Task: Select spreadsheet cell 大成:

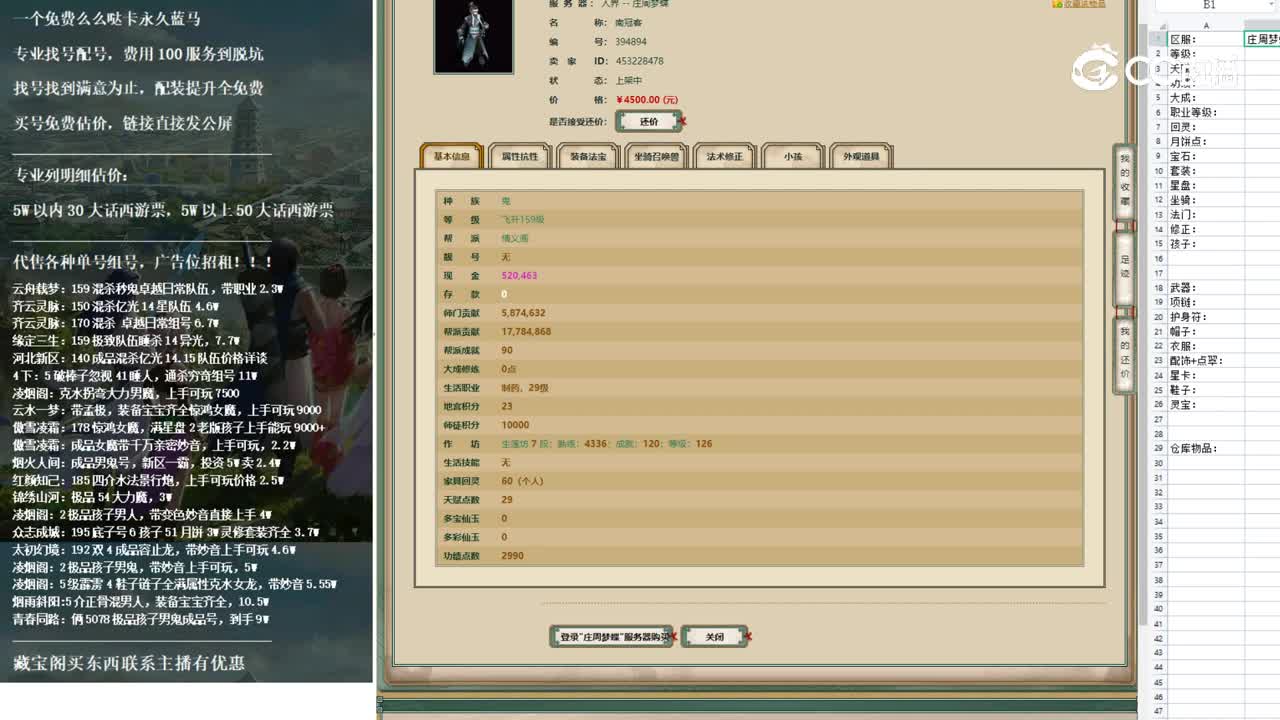Action: [x=1205, y=98]
